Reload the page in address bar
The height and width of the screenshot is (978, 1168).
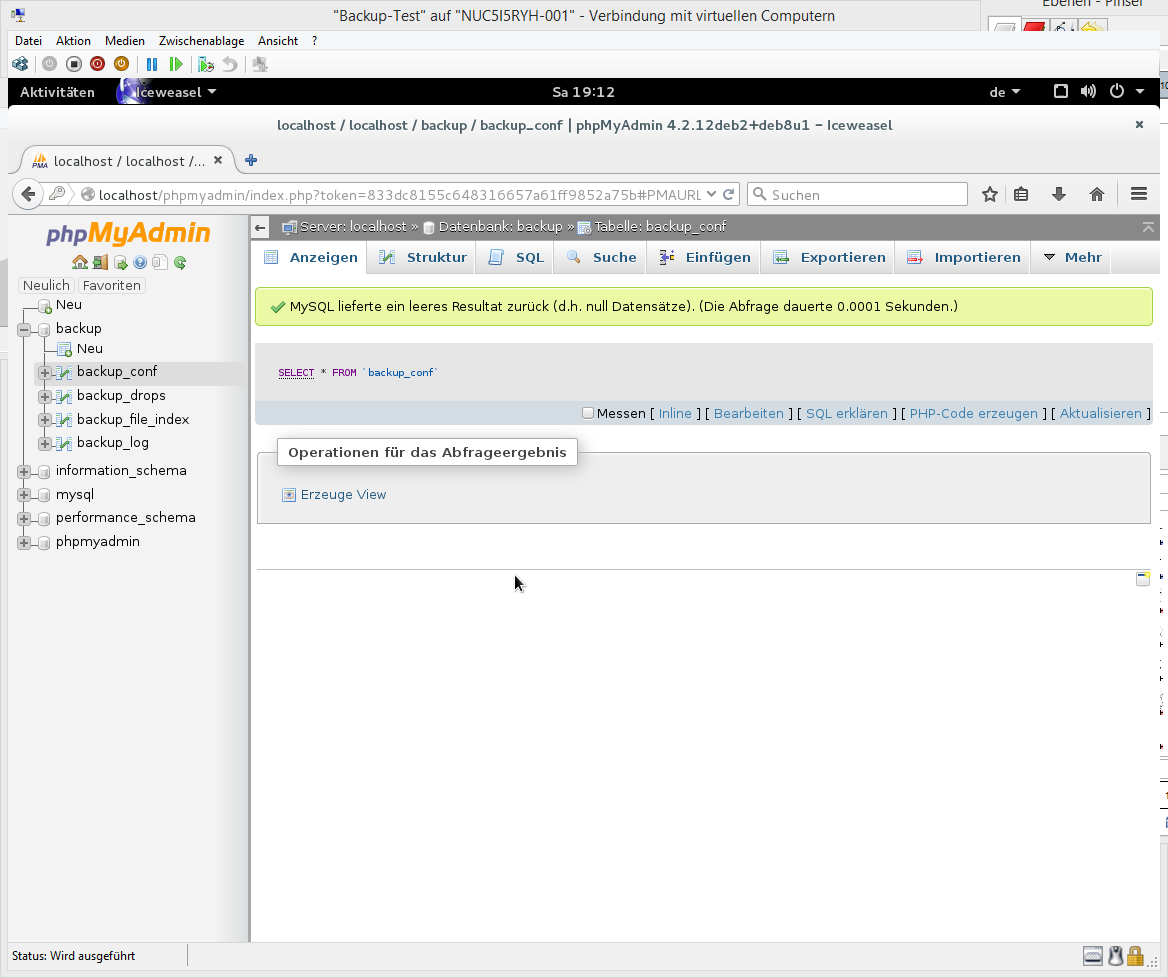729,194
